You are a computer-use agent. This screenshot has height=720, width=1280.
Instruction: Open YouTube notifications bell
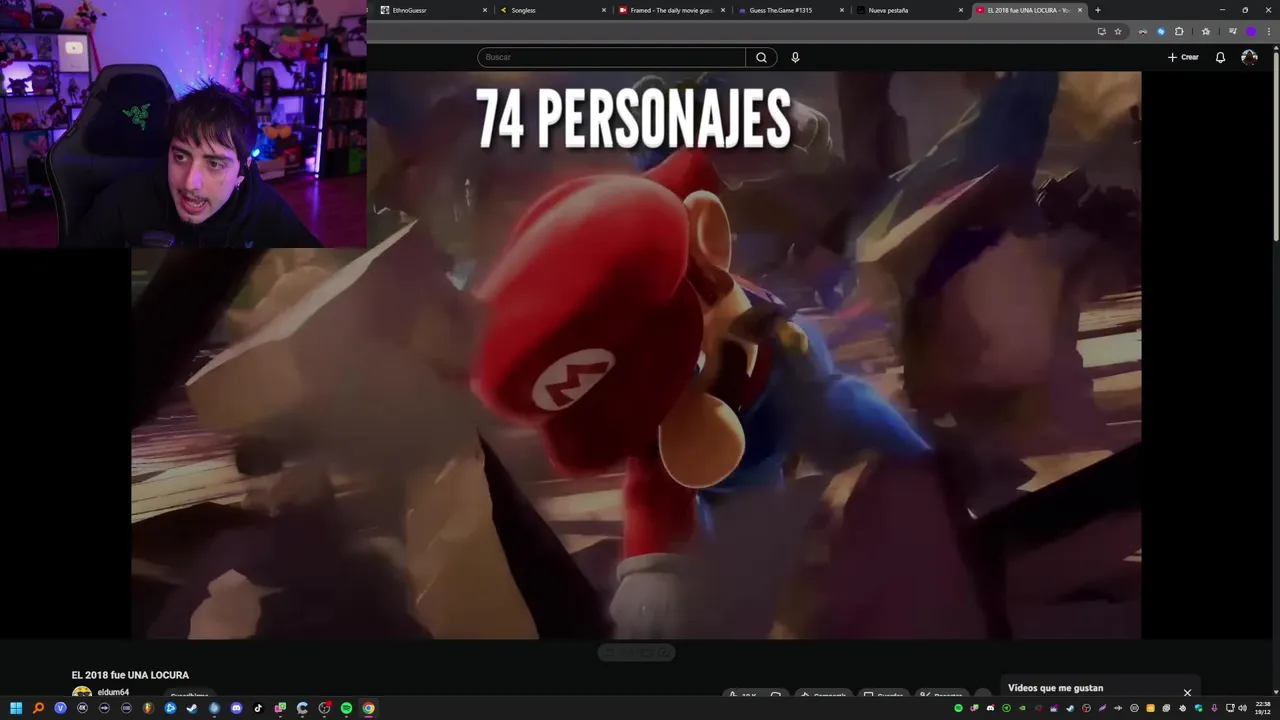(1220, 57)
